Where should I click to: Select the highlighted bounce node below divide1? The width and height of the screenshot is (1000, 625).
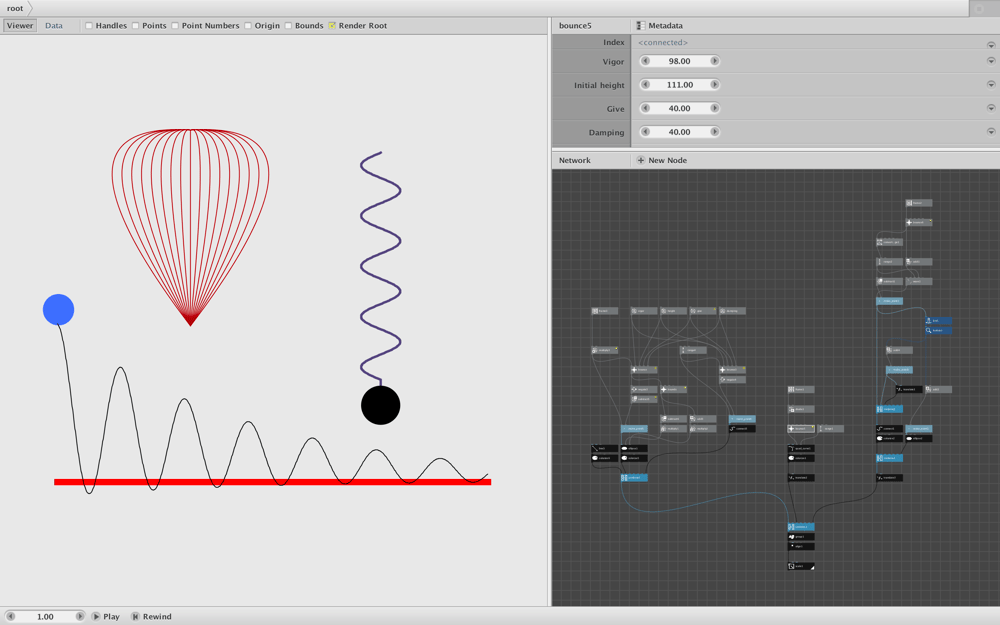point(801,429)
